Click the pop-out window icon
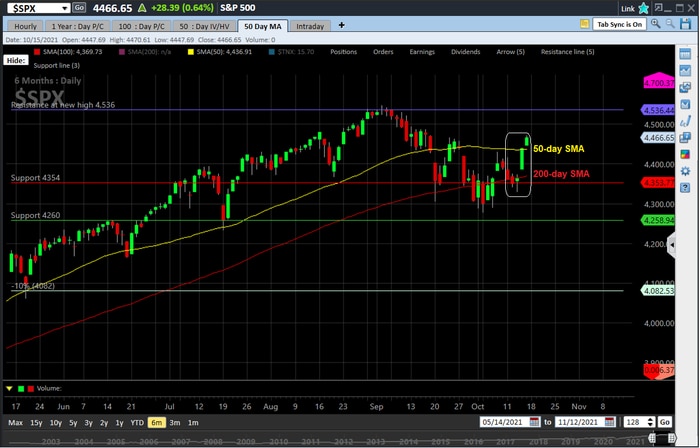Screen dimensions: 700x448 pos(658,8)
